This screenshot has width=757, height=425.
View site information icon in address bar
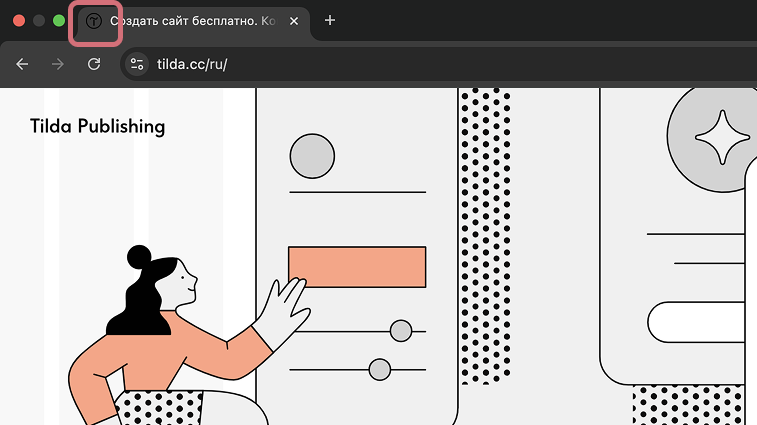click(137, 64)
